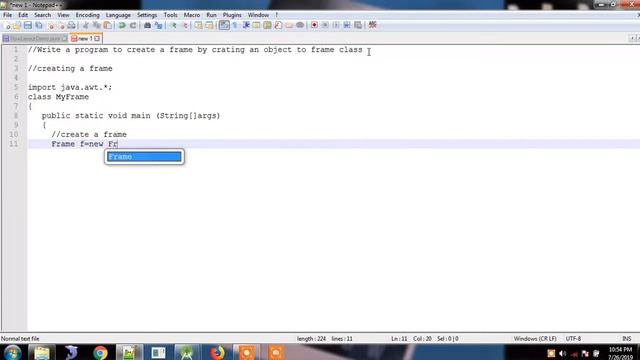Open a file using toolbar folder icon
640x360 pixels.
tap(17, 25)
